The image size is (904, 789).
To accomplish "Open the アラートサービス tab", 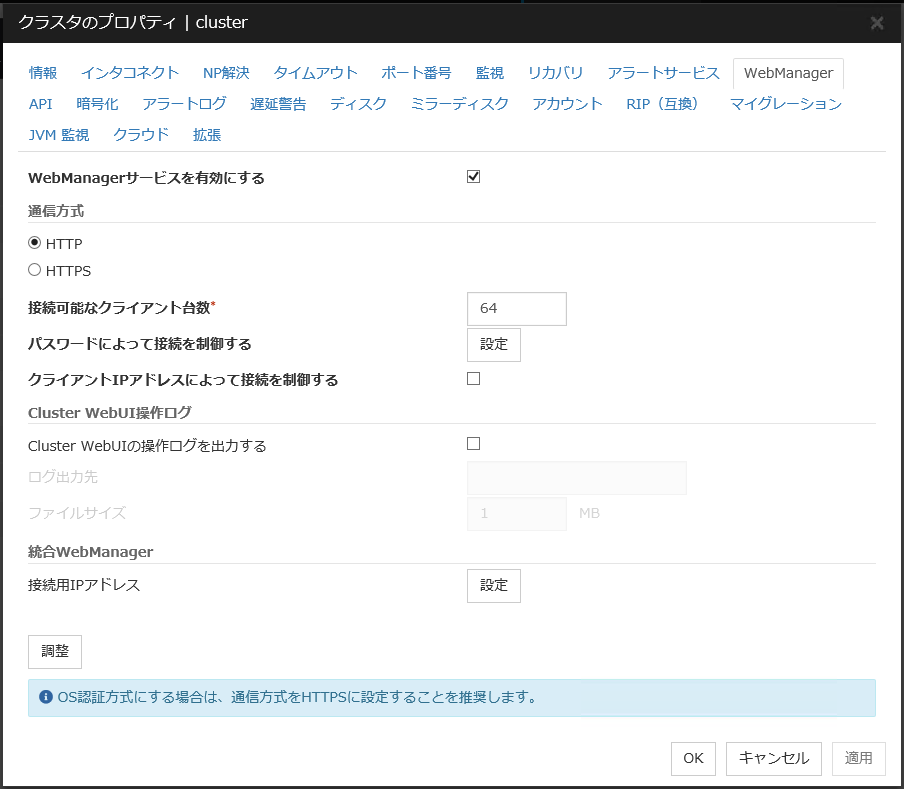I will pyautogui.click(x=663, y=73).
